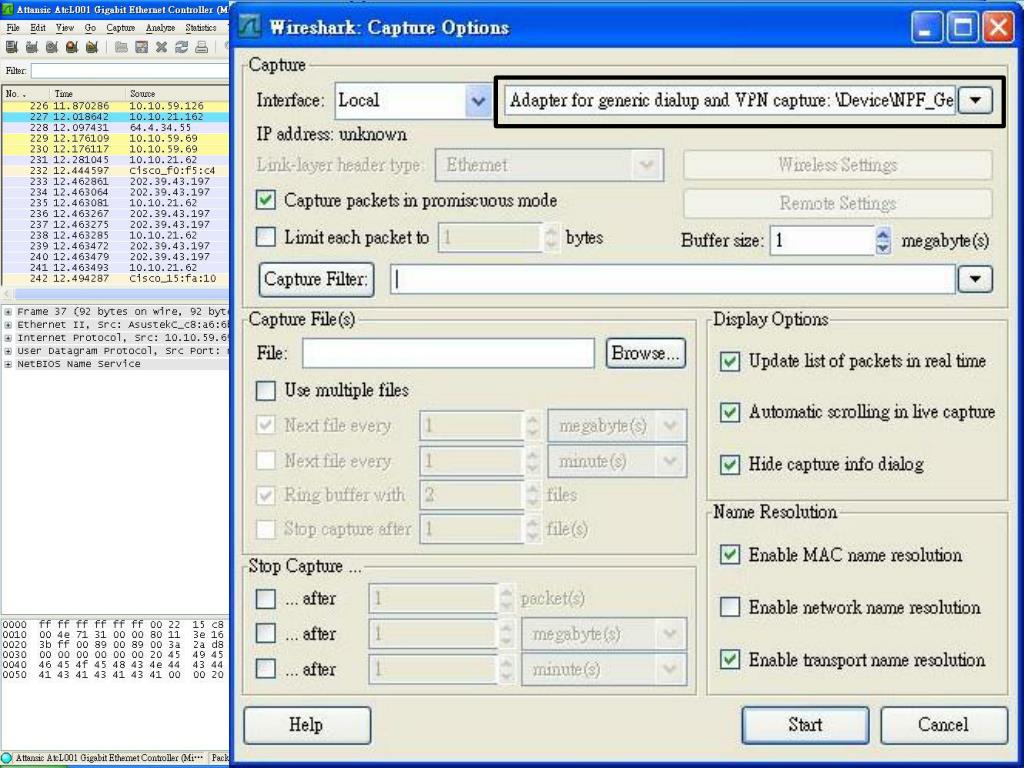Image resolution: width=1024 pixels, height=768 pixels.
Task: Select packet 232 from Cisco_f0:f5:c4
Action: pyautogui.click(x=116, y=170)
